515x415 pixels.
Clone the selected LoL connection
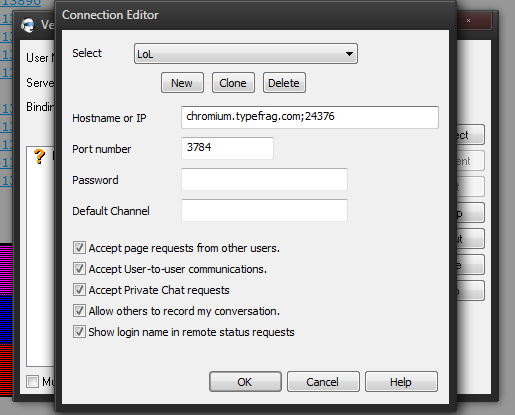[x=233, y=83]
